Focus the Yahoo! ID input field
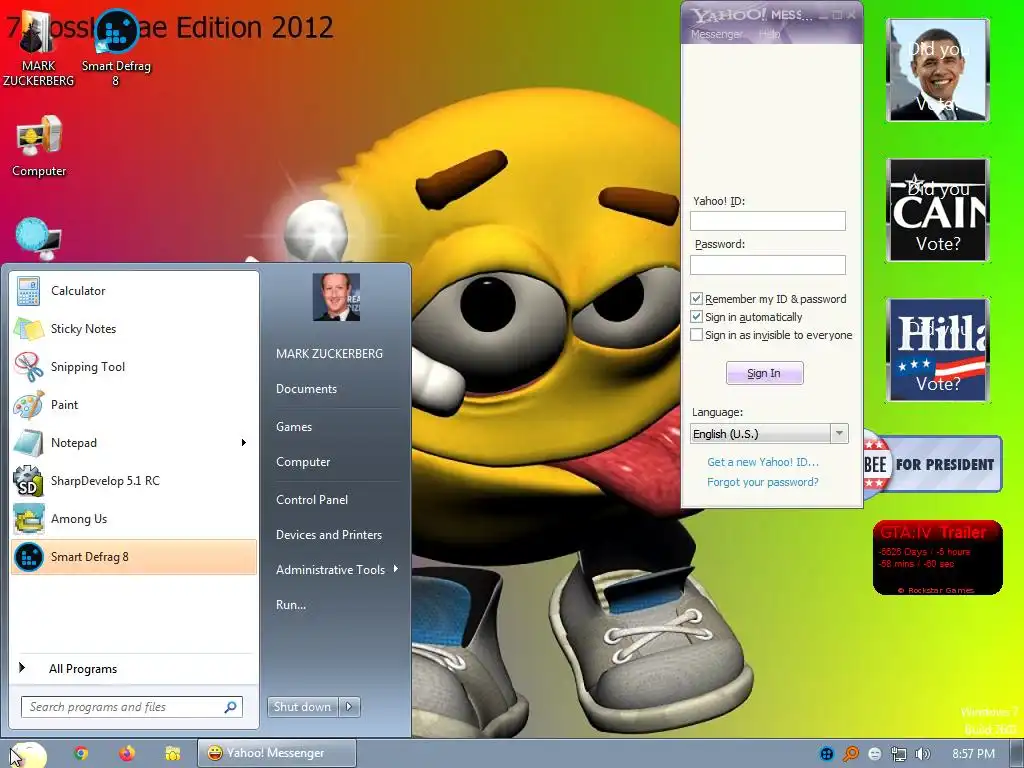 (x=767, y=221)
